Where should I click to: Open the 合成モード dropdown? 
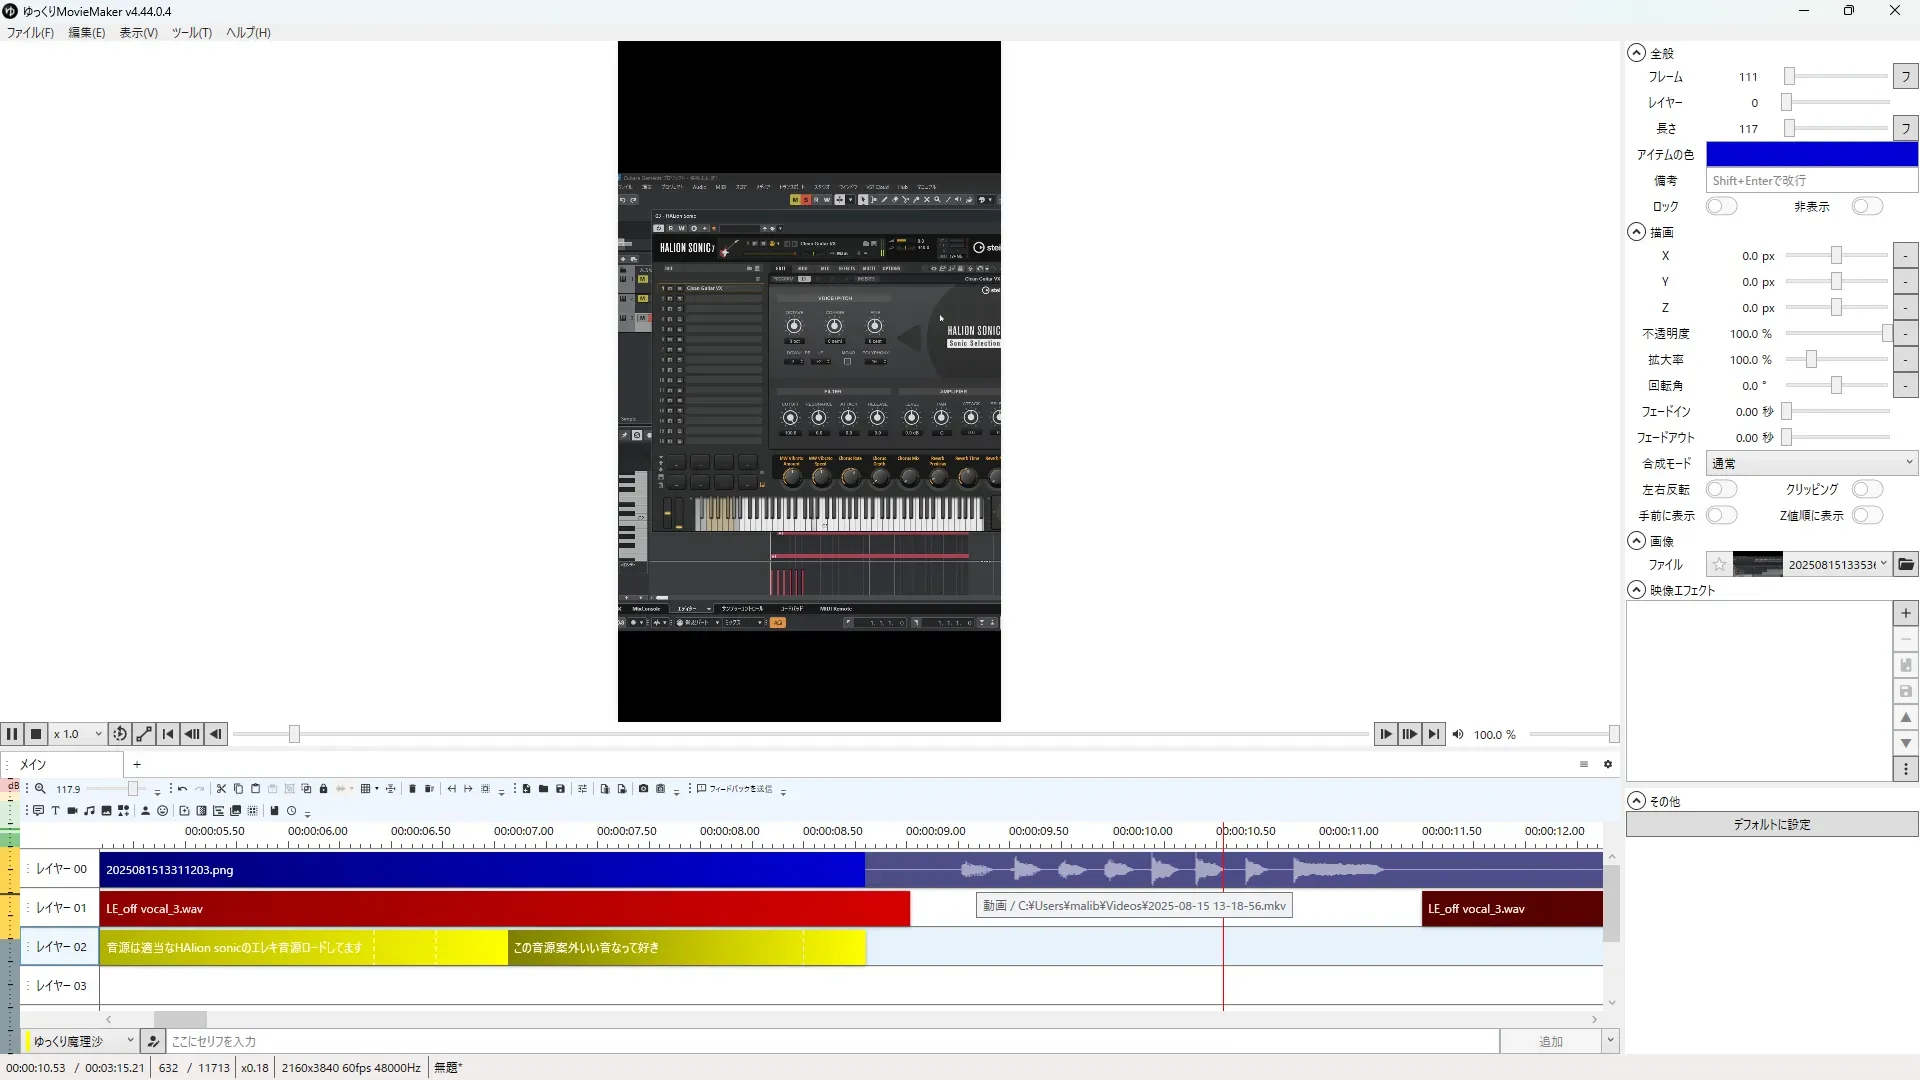click(1811, 463)
